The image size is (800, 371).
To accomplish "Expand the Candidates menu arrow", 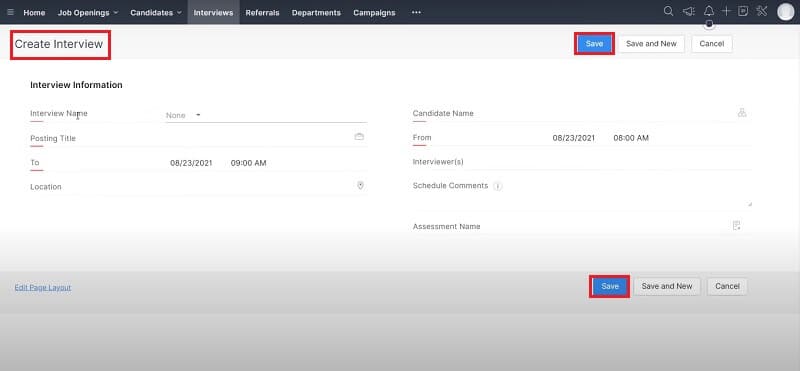I will tap(179, 13).
